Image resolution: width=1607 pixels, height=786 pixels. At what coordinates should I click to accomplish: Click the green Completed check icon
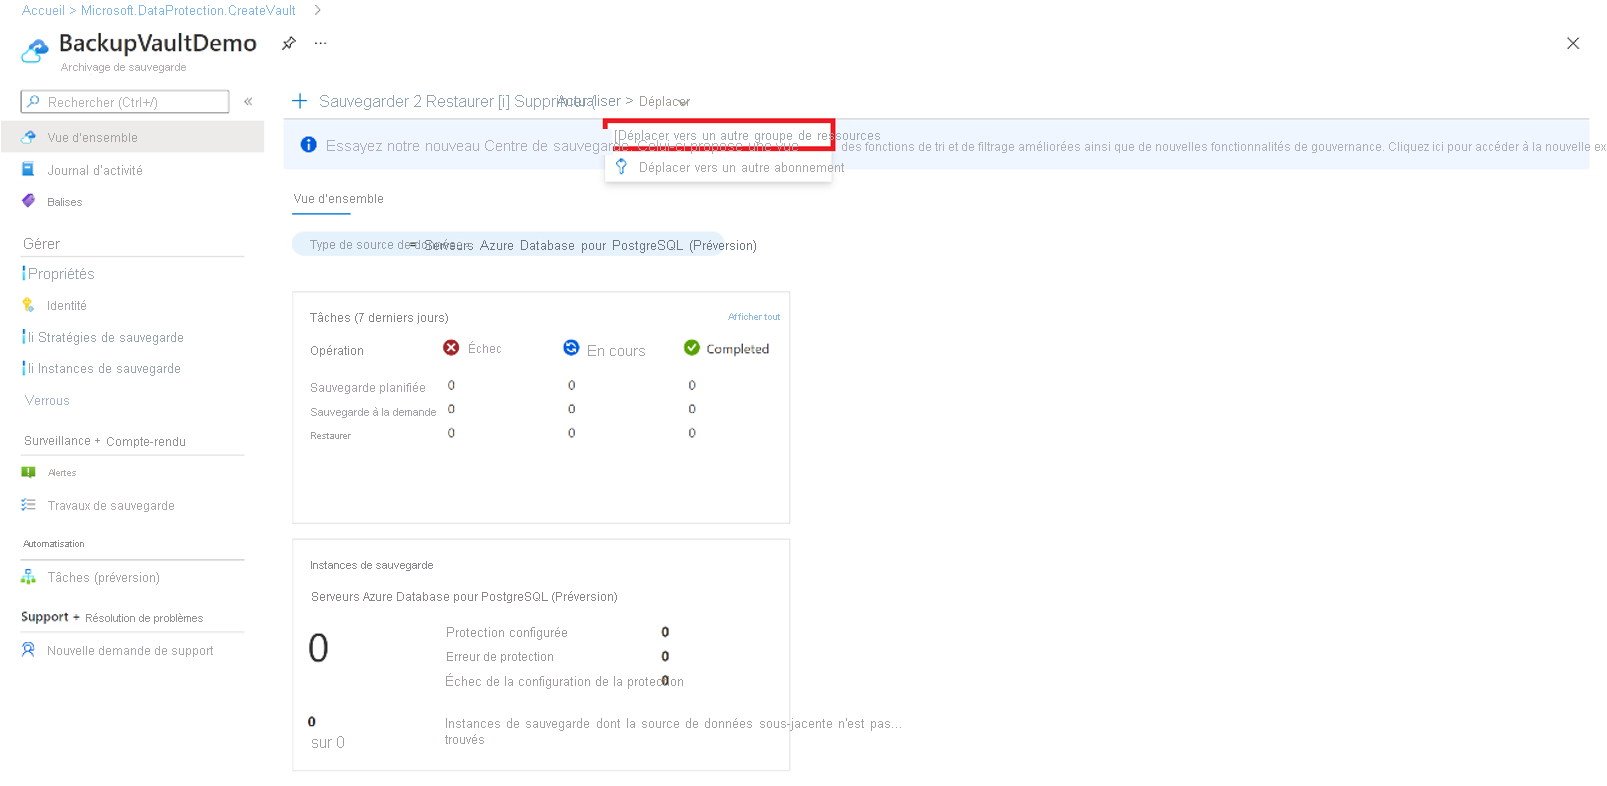click(692, 347)
